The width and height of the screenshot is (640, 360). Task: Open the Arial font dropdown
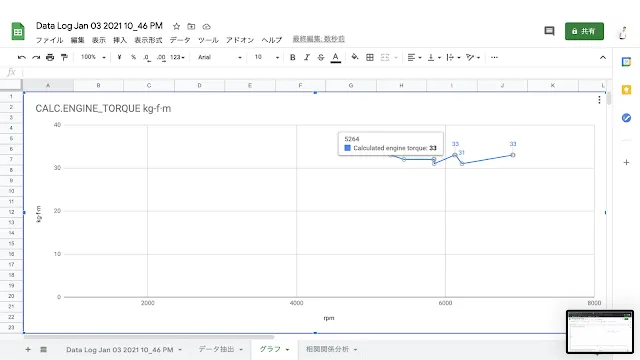220,58
